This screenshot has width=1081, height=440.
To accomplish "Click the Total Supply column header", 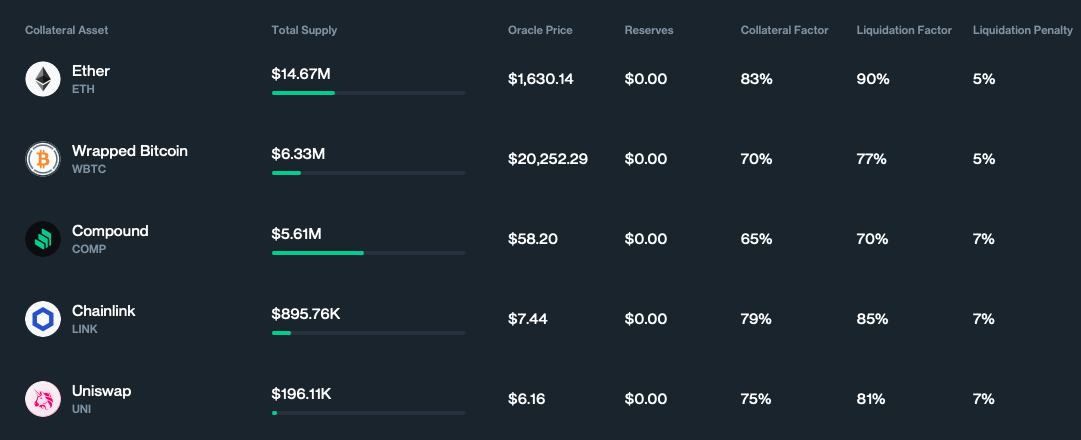I will tap(304, 30).
